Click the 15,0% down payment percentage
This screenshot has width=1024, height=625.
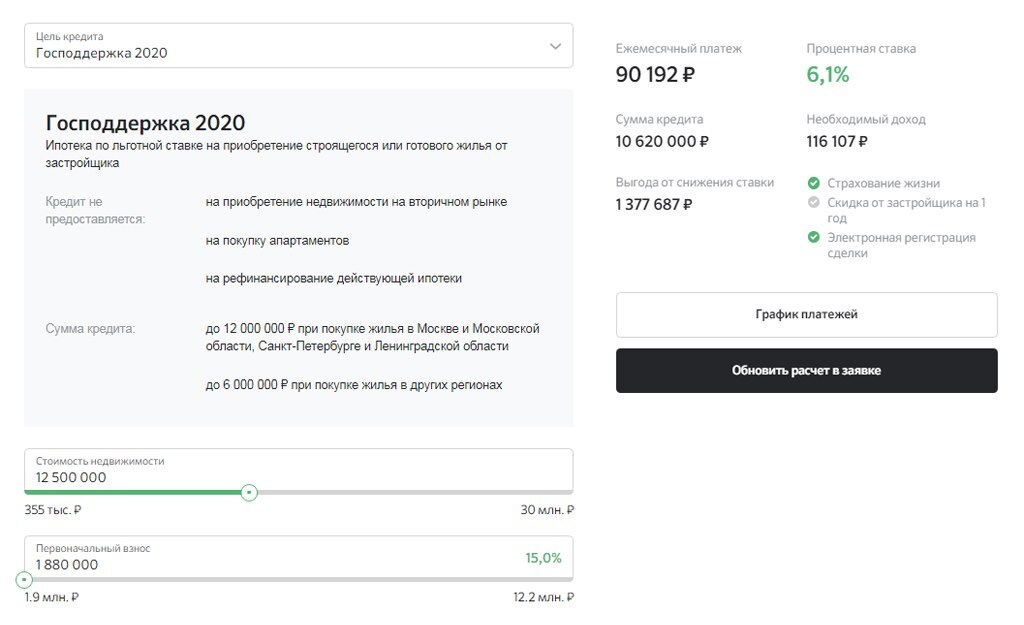click(x=543, y=558)
